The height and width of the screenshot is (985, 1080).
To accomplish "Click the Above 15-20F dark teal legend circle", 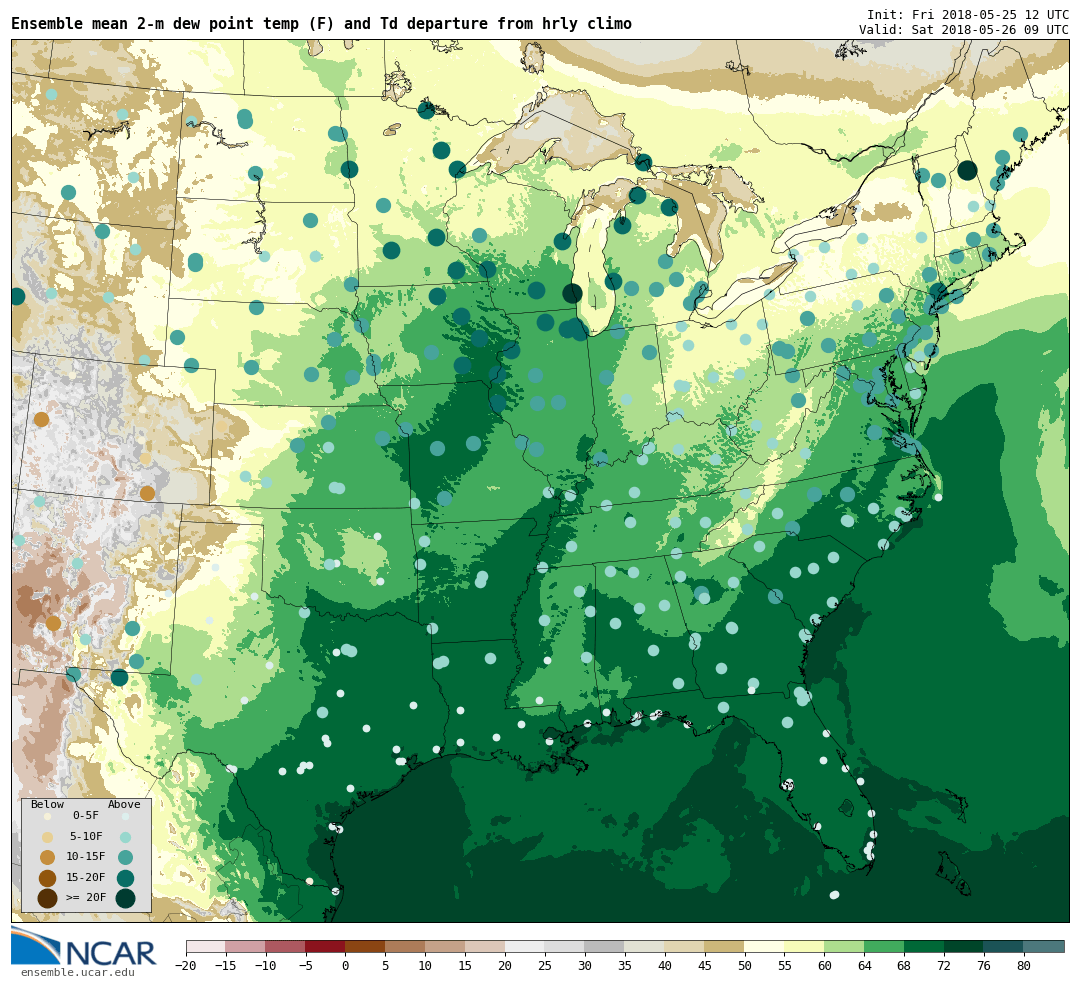I will [125, 878].
